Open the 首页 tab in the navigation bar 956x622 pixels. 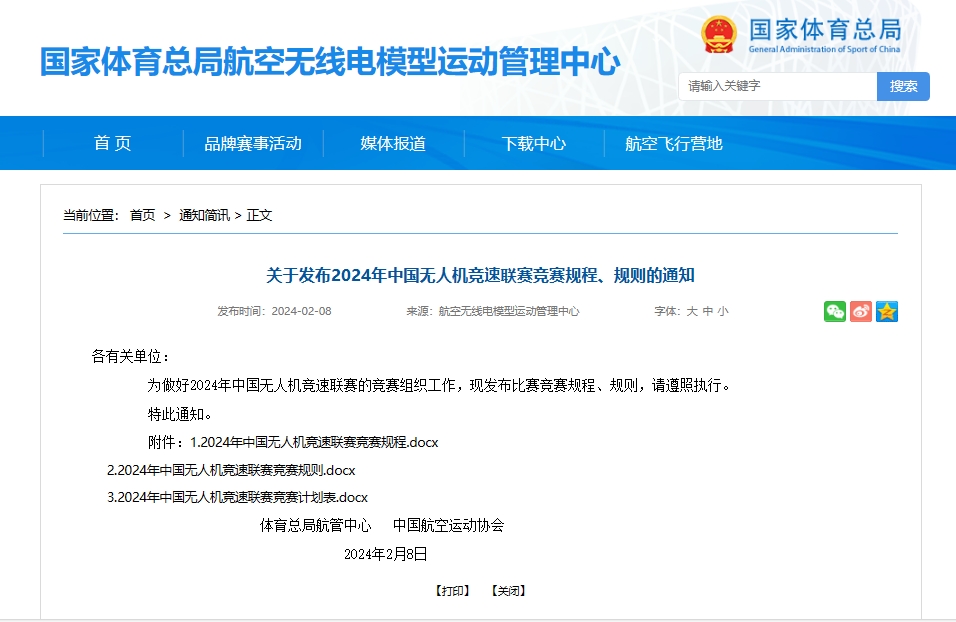[x=112, y=143]
